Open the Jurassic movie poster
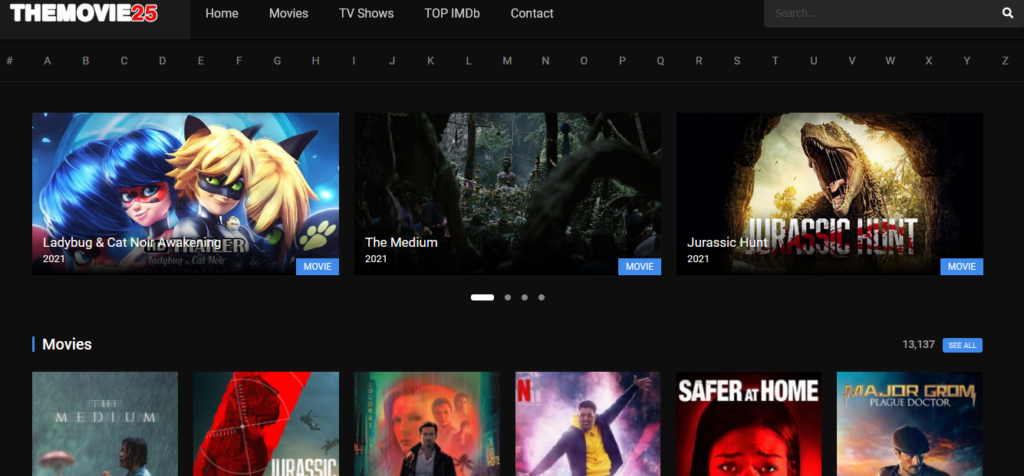 [x=266, y=424]
